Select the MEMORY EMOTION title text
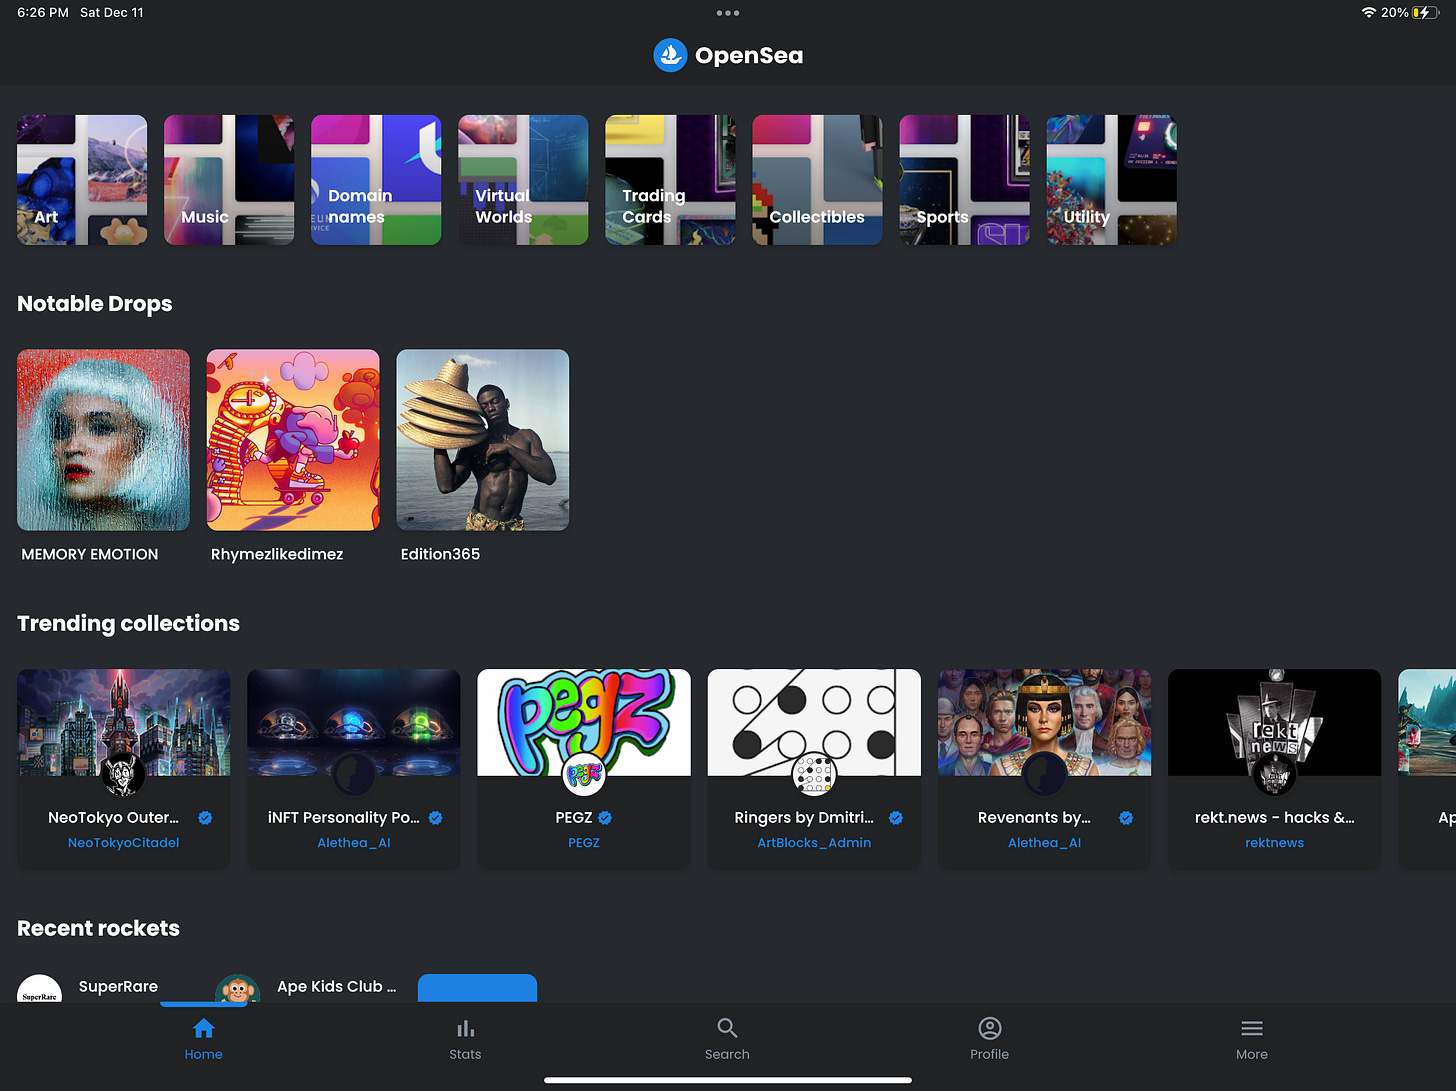 [x=90, y=554]
